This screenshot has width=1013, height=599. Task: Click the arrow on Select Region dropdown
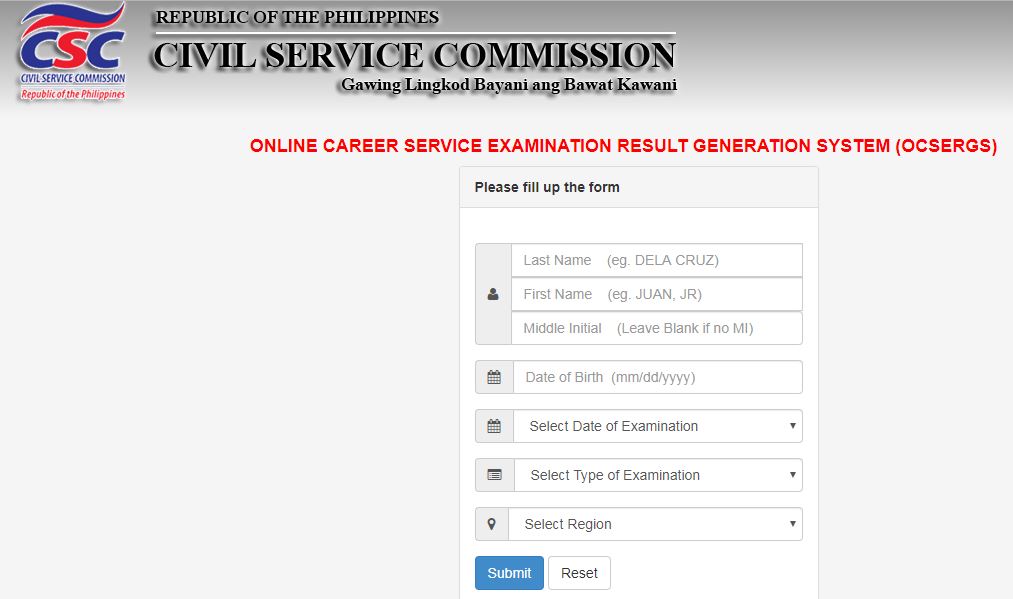point(793,524)
